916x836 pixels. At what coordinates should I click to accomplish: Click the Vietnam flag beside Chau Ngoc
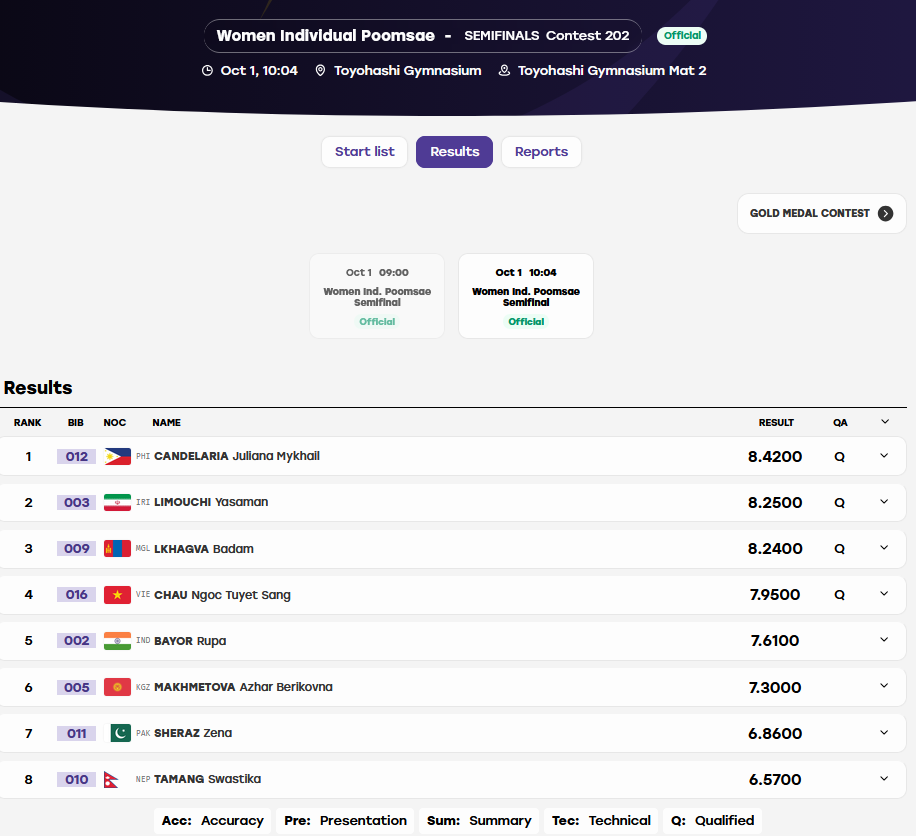click(117, 595)
